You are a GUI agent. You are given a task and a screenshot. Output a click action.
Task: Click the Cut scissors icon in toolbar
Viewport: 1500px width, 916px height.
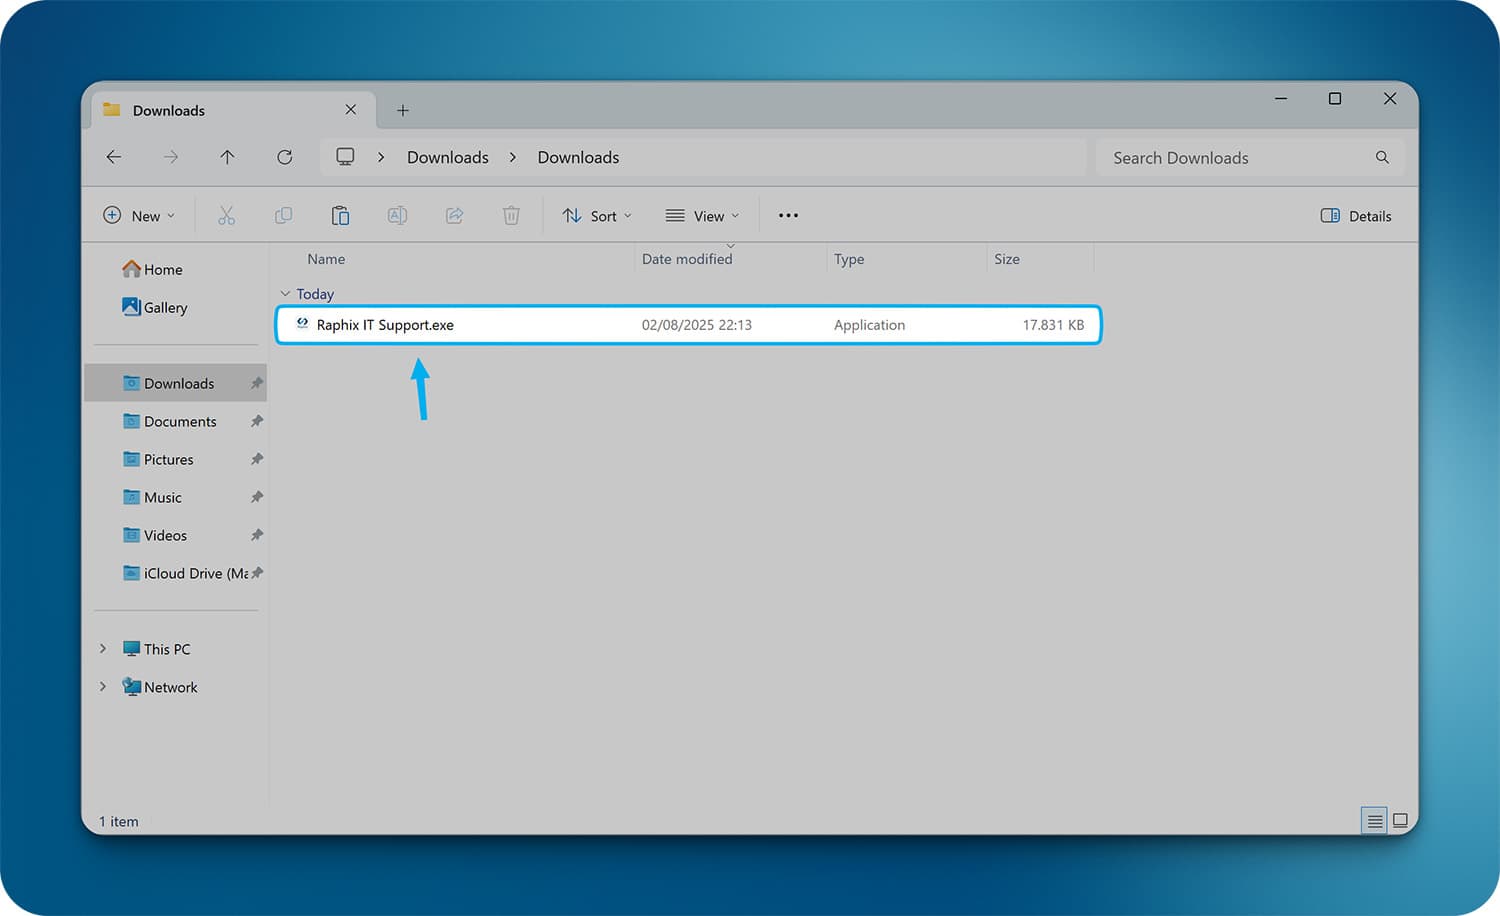pyautogui.click(x=226, y=216)
